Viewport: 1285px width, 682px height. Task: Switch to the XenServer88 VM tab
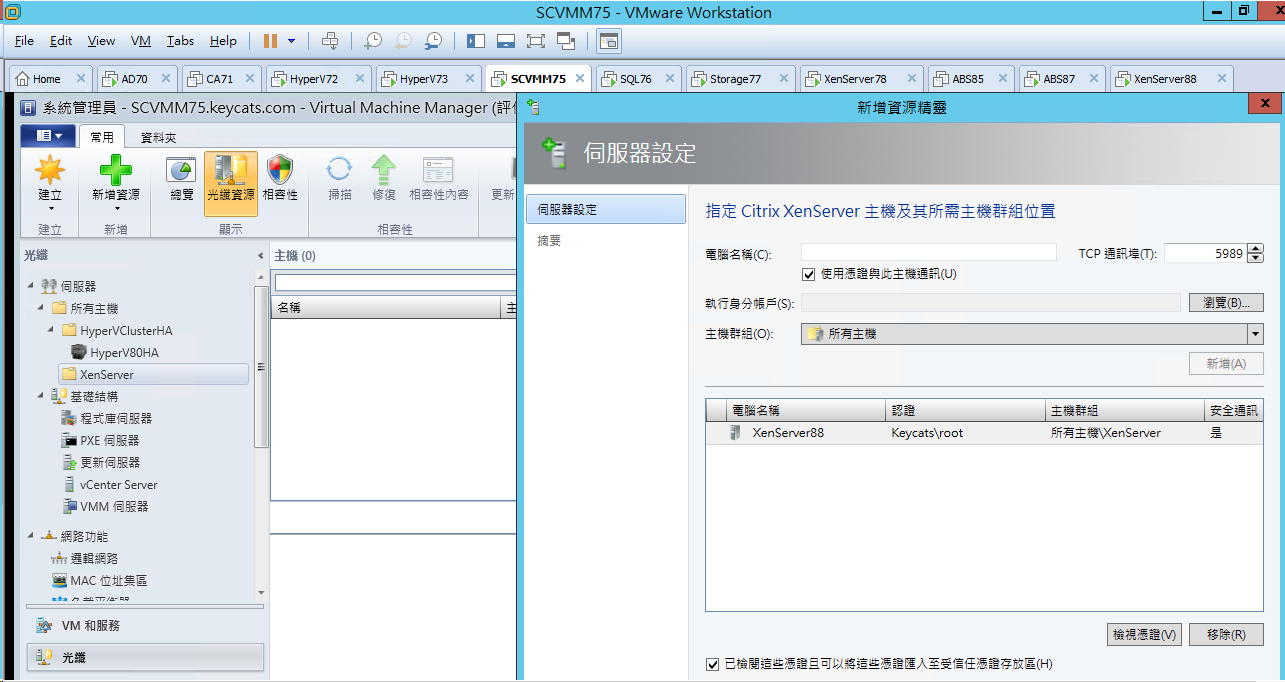point(1171,79)
